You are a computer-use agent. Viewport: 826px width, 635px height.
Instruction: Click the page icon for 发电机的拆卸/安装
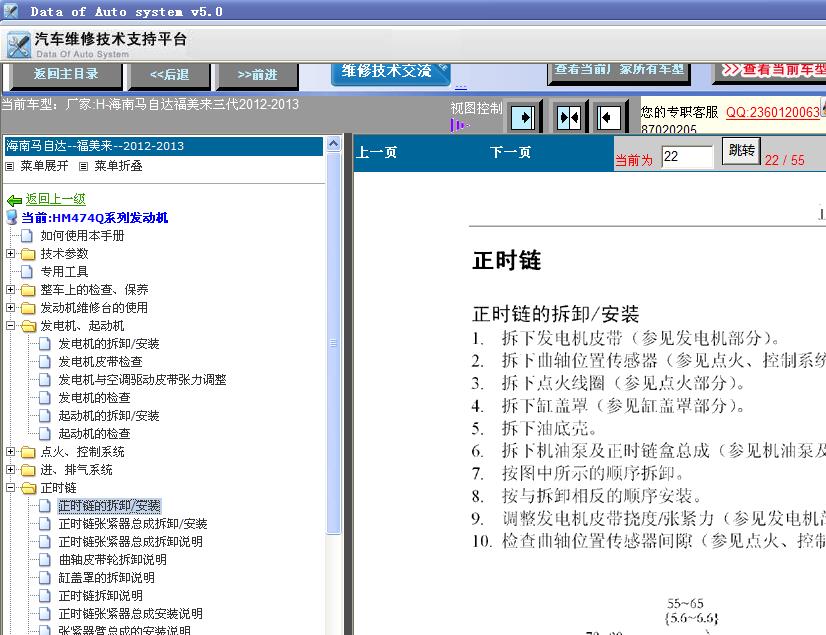point(45,344)
